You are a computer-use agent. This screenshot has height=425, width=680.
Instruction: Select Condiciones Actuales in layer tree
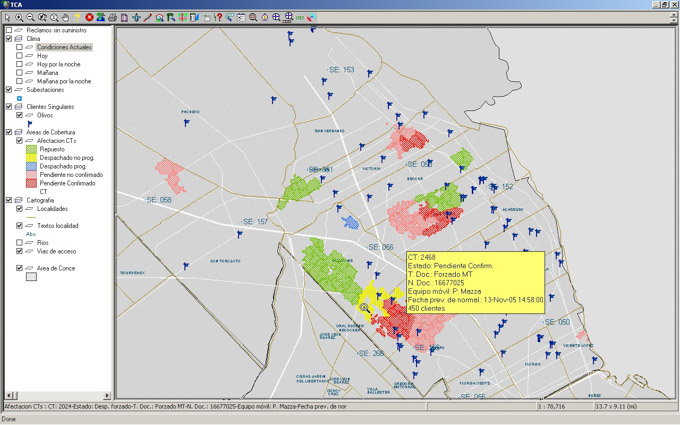click(x=64, y=47)
